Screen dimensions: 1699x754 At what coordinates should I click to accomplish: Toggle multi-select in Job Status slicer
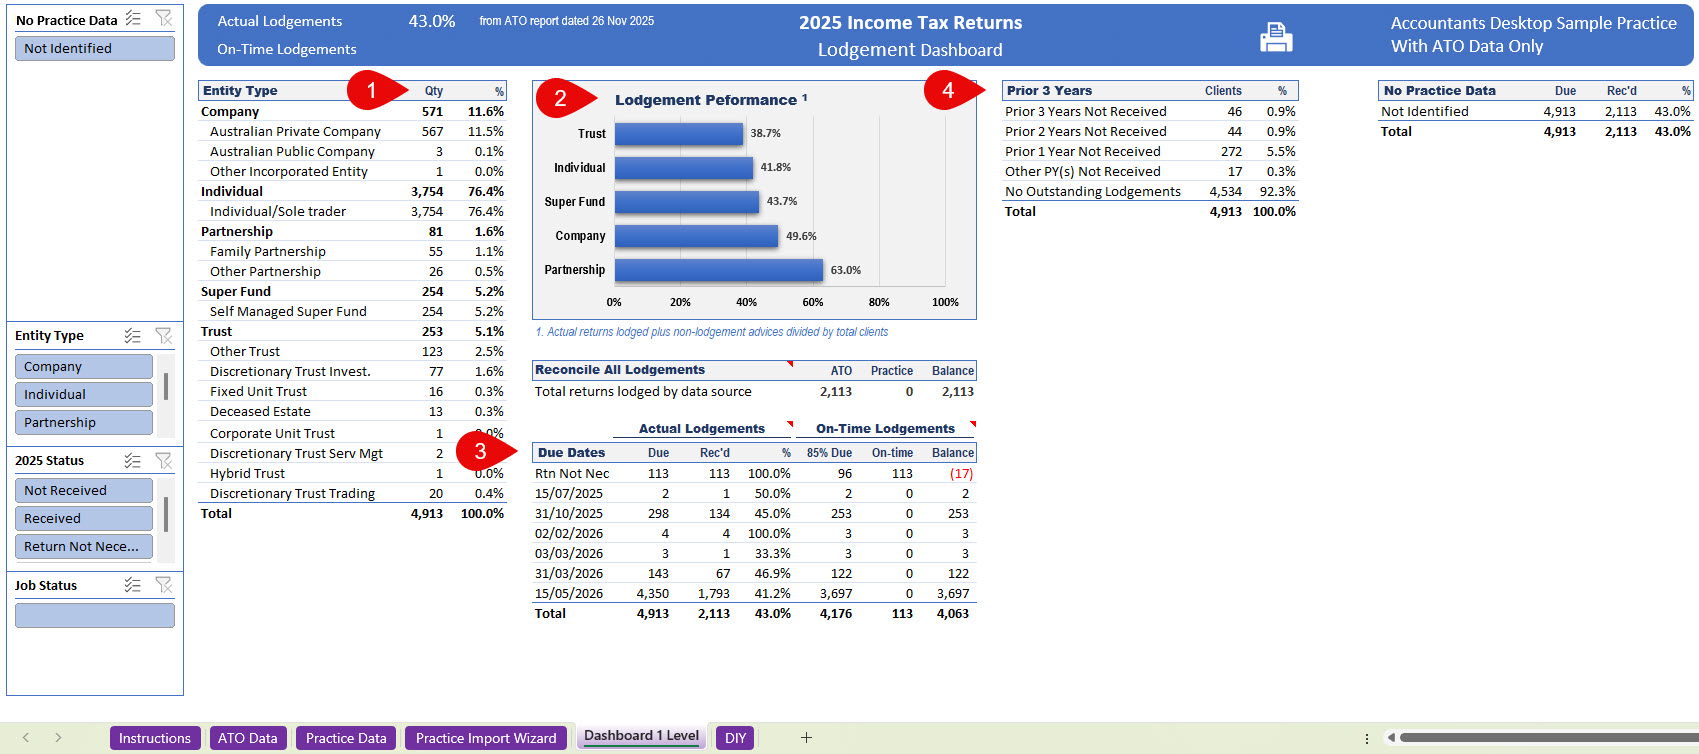pyautogui.click(x=133, y=585)
